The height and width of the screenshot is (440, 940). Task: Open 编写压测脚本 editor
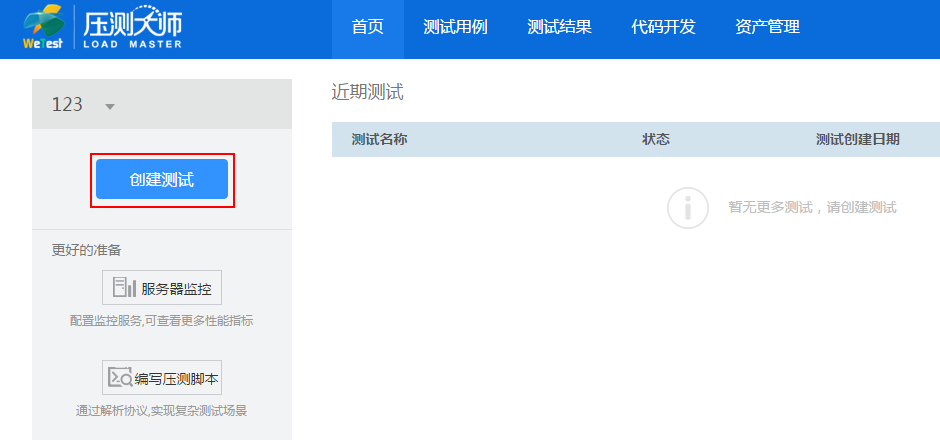(162, 378)
